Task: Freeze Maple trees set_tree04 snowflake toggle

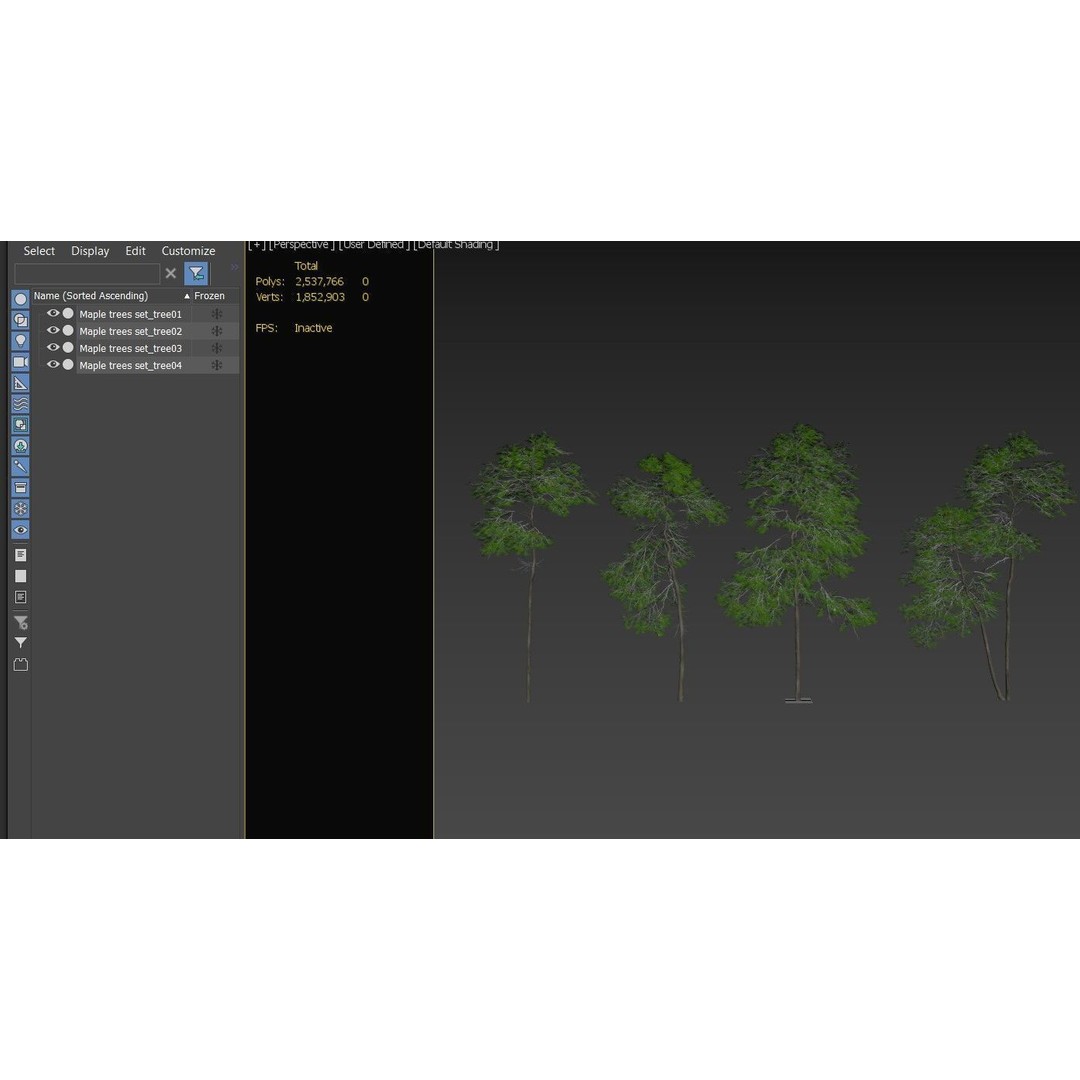Action: coord(216,366)
